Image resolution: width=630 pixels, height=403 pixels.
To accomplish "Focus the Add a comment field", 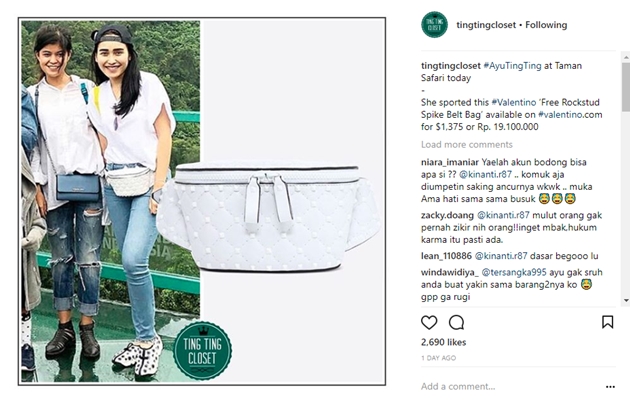I will 458,387.
